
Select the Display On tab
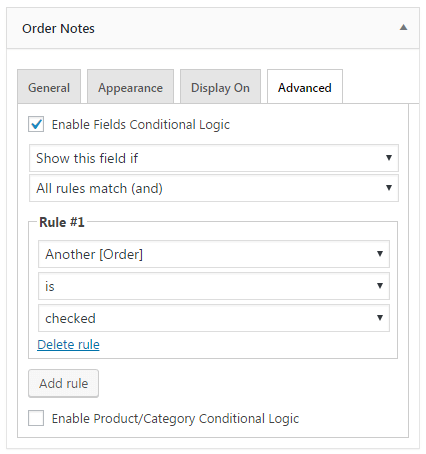(x=220, y=87)
